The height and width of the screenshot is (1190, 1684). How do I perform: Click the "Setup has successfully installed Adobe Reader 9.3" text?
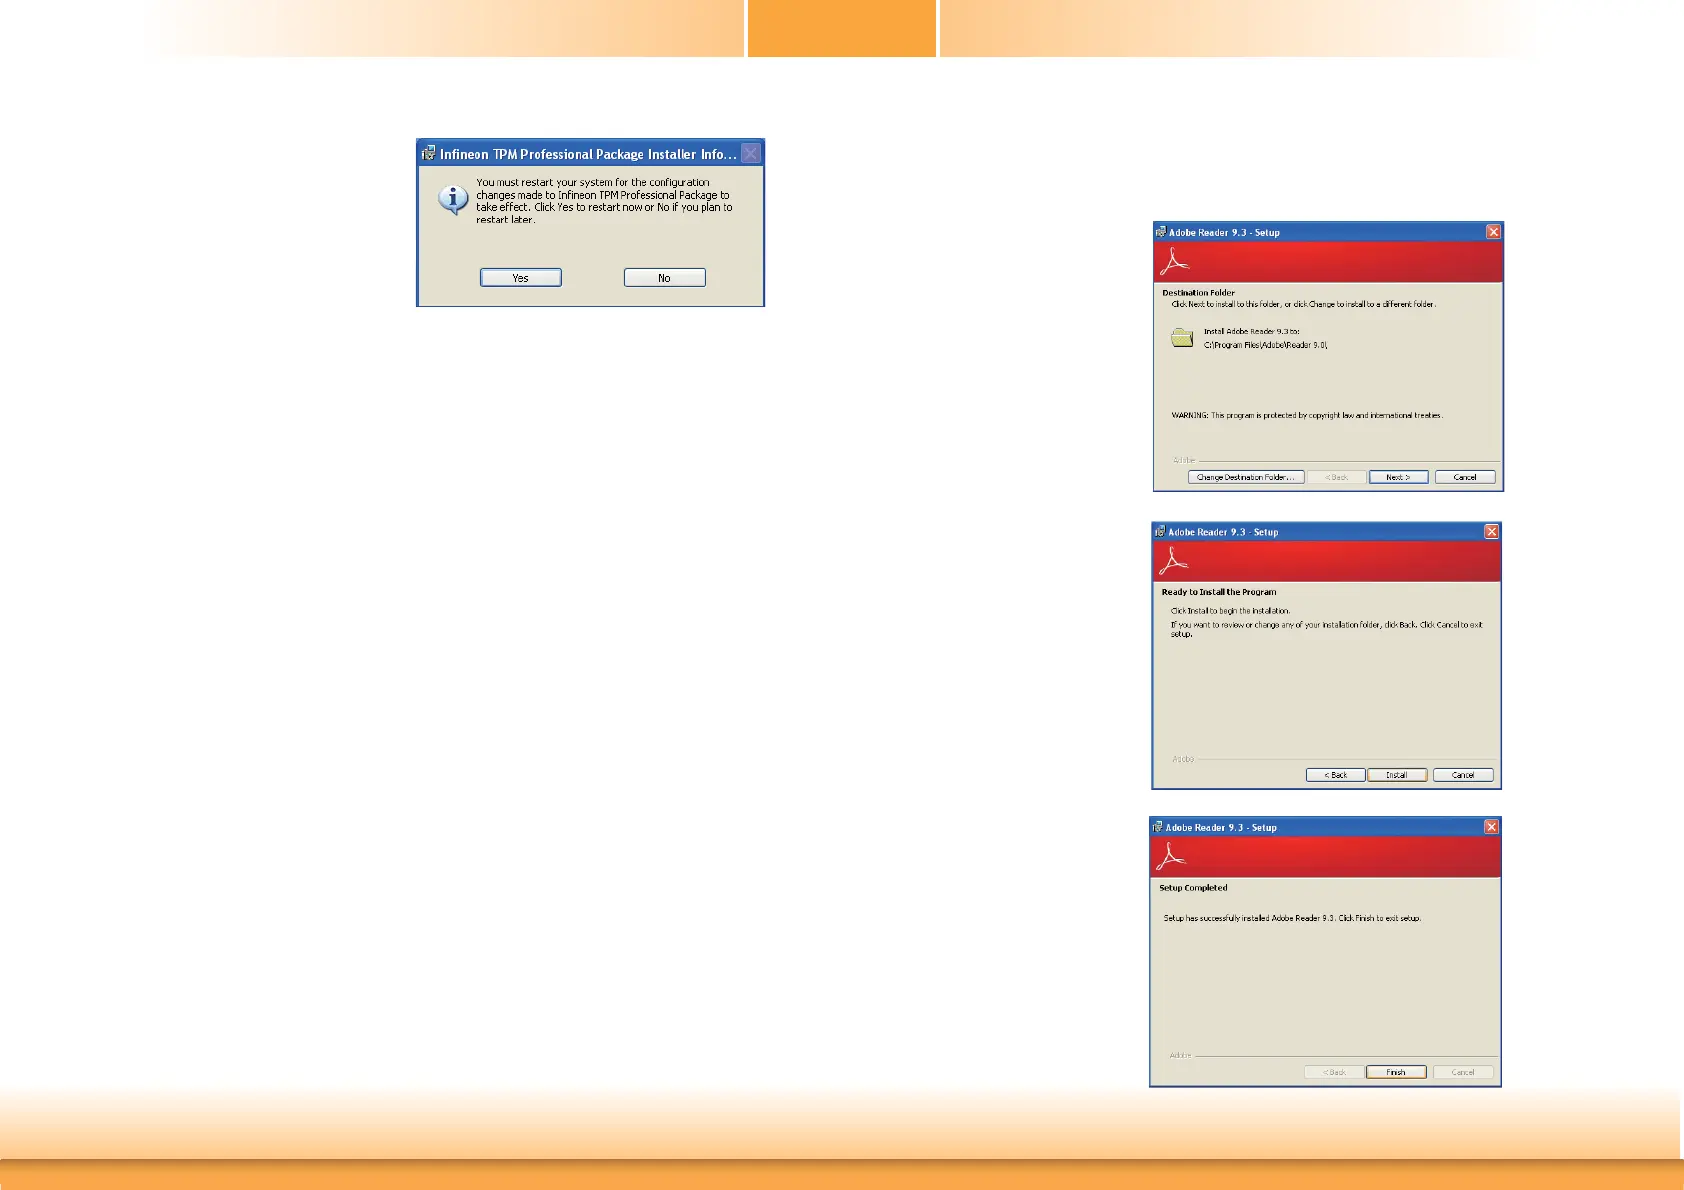click(x=1292, y=918)
